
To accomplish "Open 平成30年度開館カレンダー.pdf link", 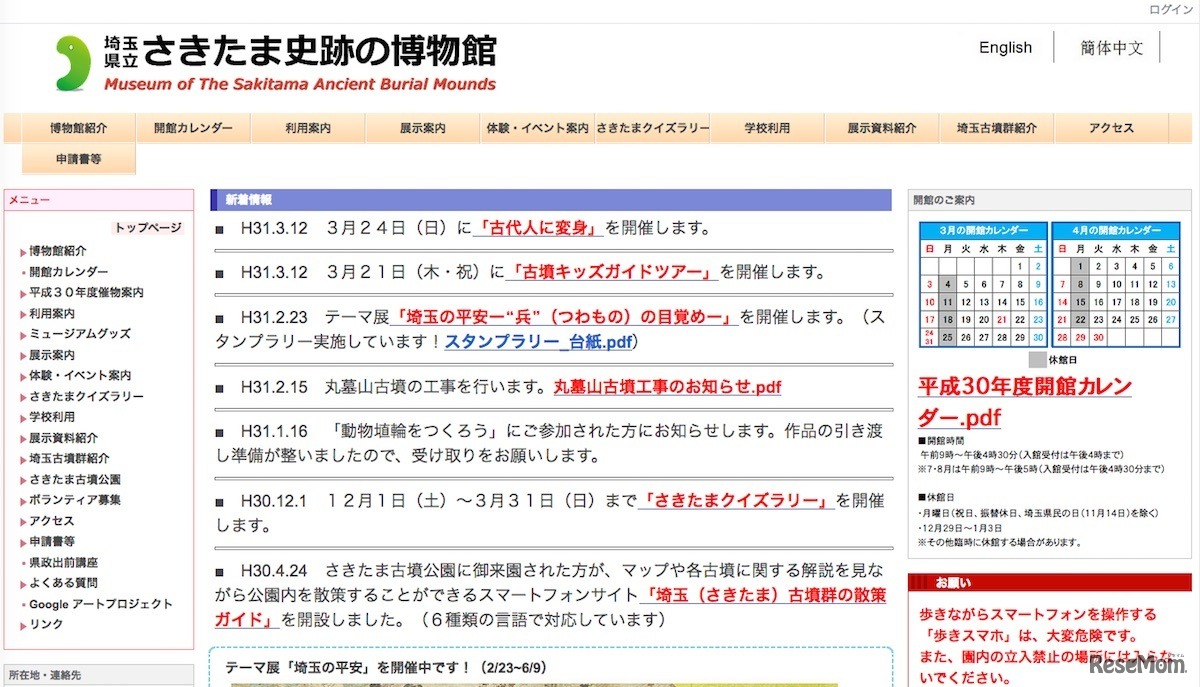I will (1024, 401).
